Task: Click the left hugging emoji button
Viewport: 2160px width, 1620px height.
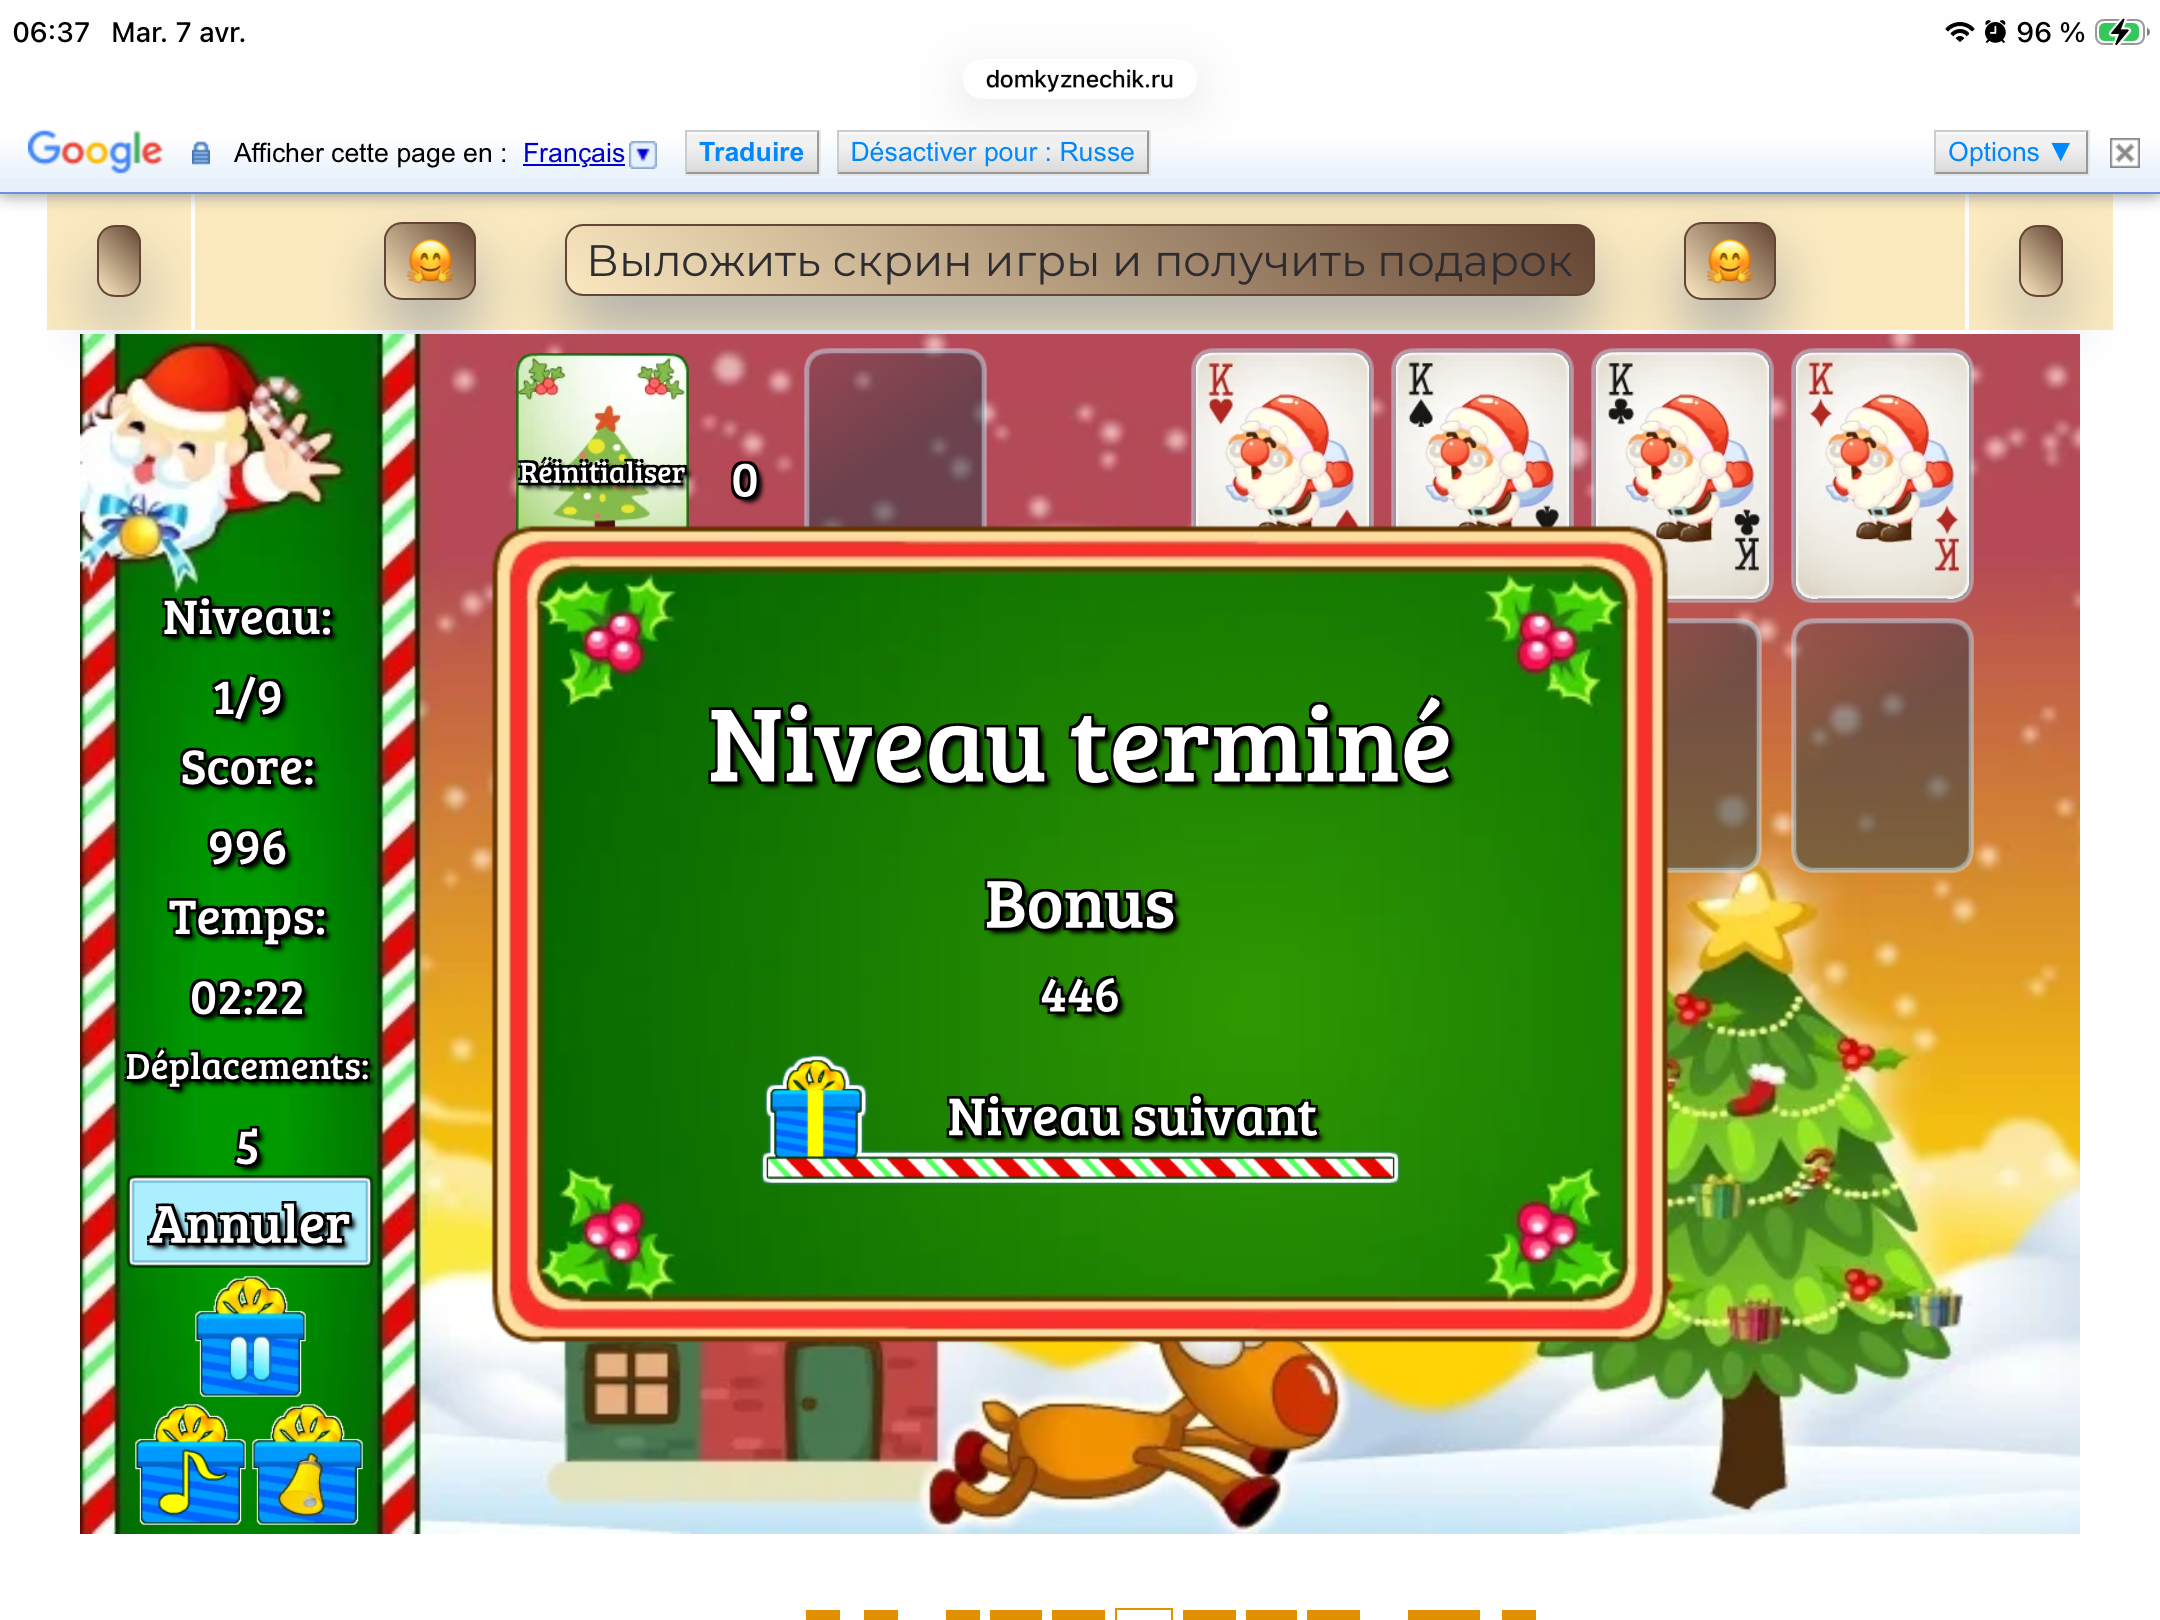Action: pos(430,262)
